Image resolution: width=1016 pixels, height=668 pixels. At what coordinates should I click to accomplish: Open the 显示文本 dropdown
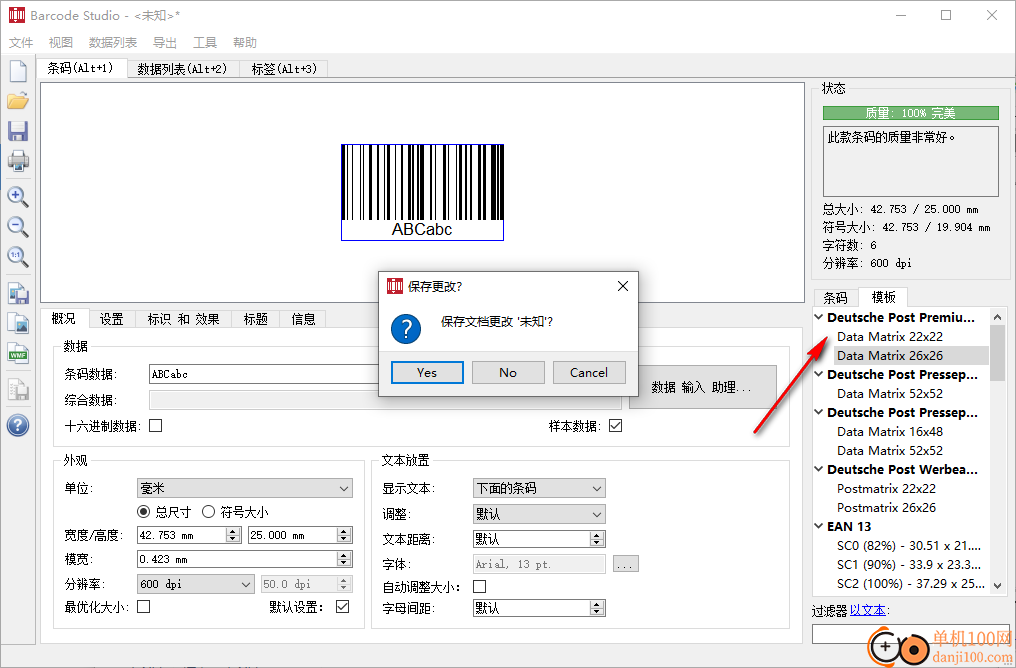[539, 489]
